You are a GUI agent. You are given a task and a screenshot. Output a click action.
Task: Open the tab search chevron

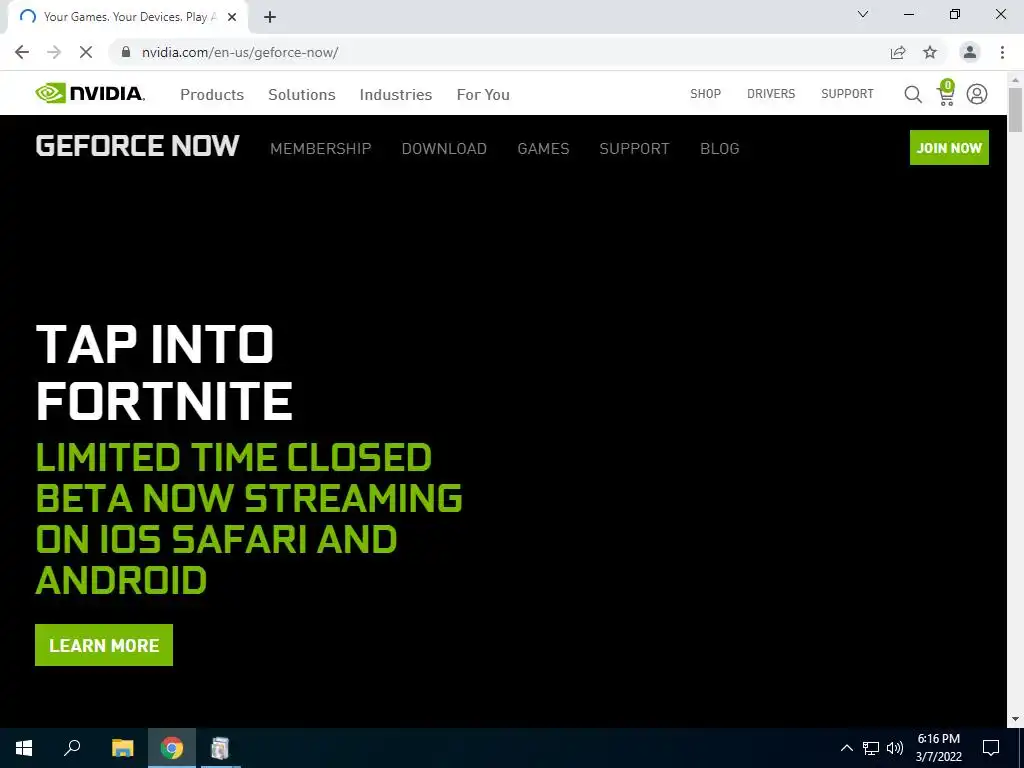pyautogui.click(x=863, y=14)
